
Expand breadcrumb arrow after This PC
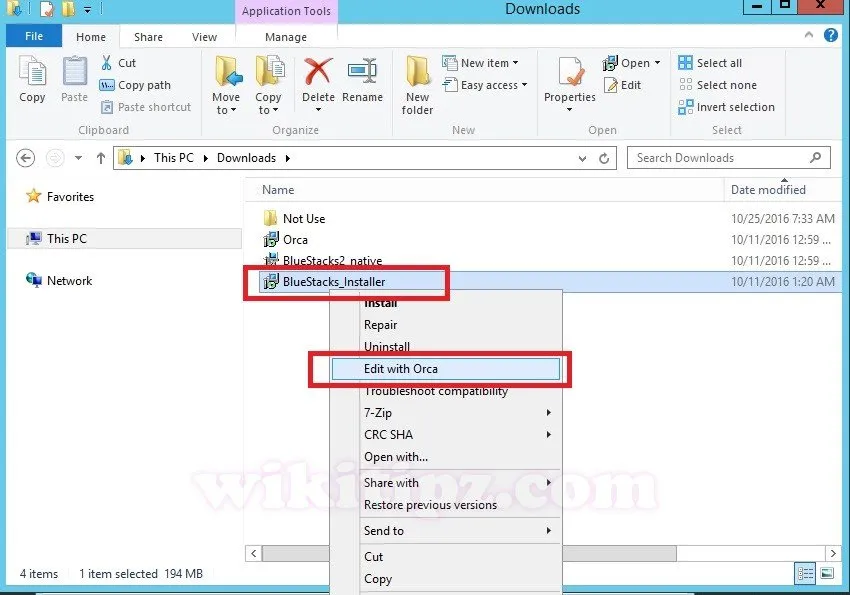[x=206, y=158]
